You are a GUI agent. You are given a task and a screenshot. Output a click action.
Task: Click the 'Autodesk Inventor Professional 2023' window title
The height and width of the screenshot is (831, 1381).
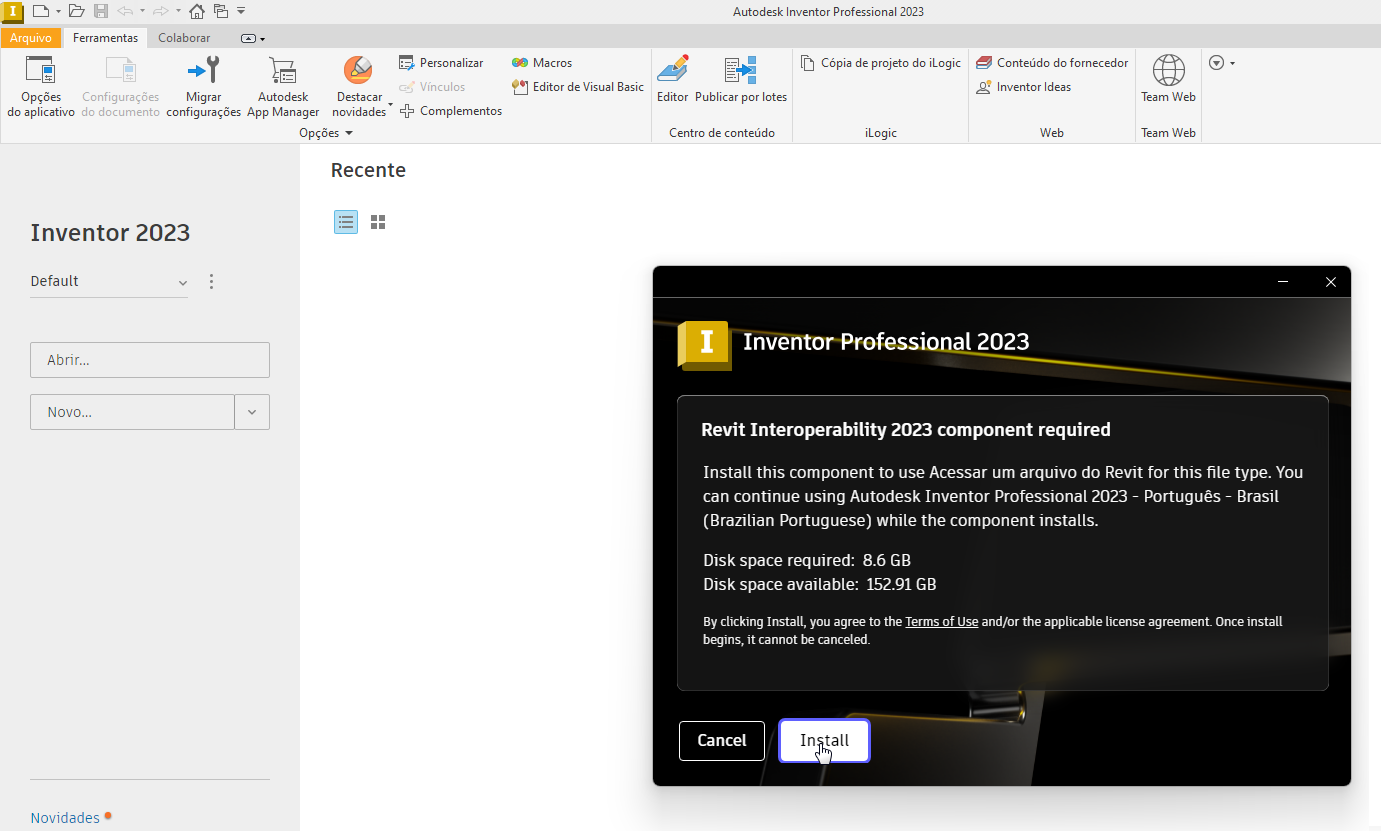coord(828,12)
